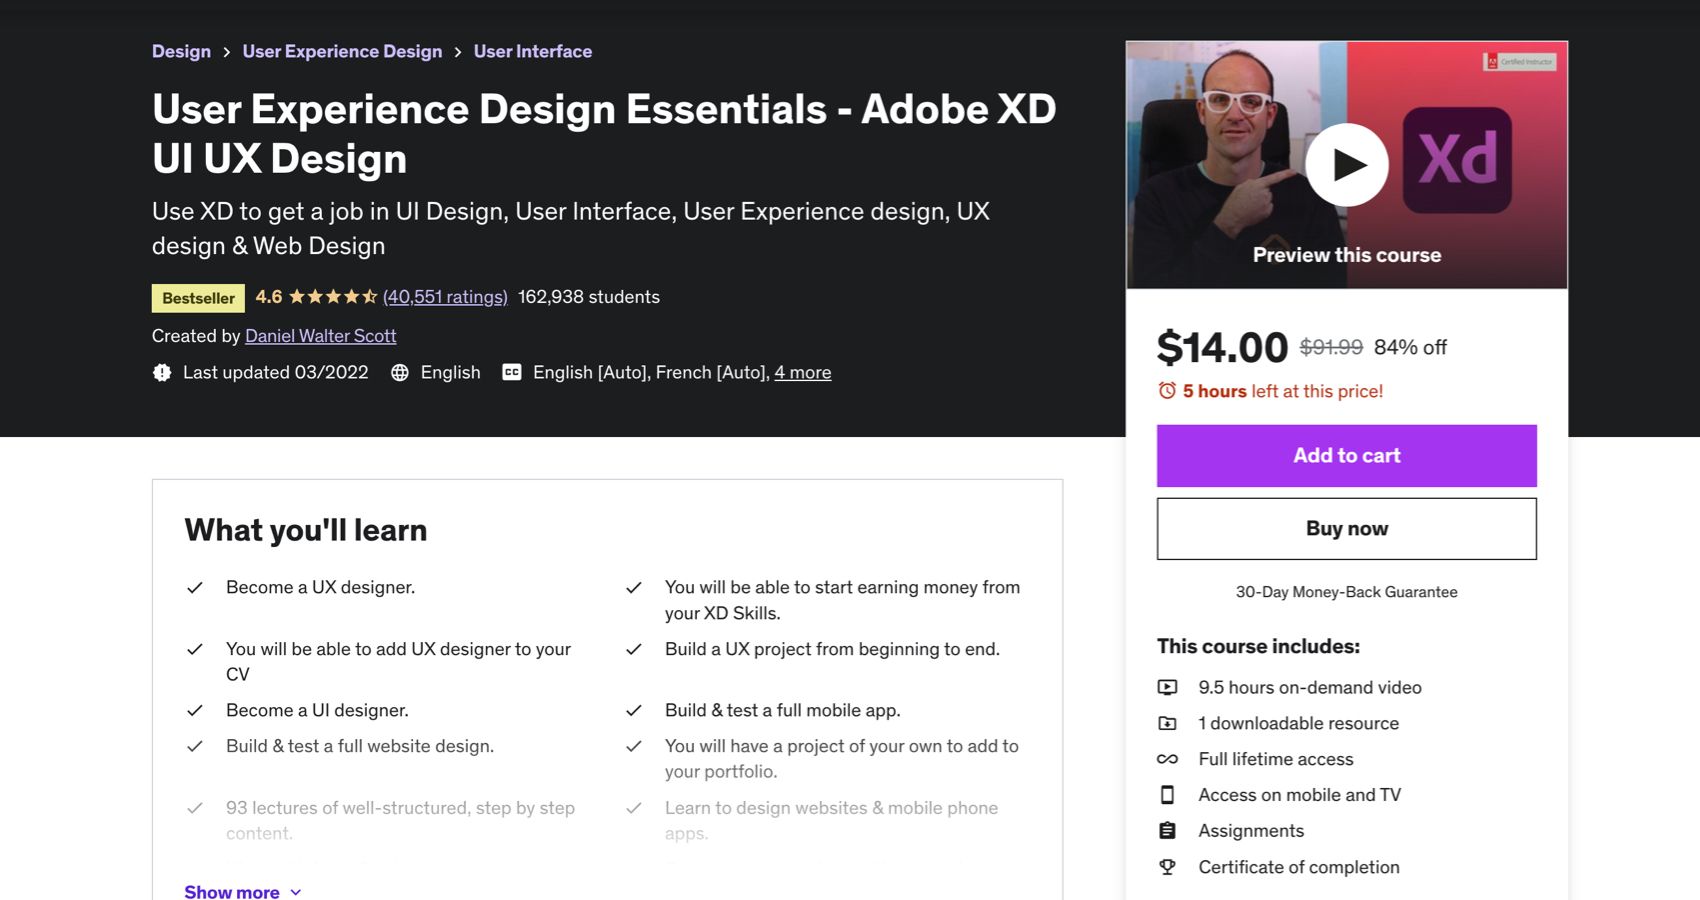This screenshot has width=1700, height=900.
Task: Click the Buy now button
Action: point(1346,528)
